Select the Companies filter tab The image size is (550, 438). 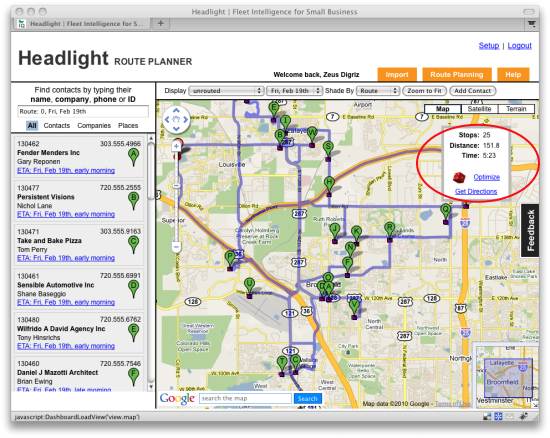coord(94,126)
